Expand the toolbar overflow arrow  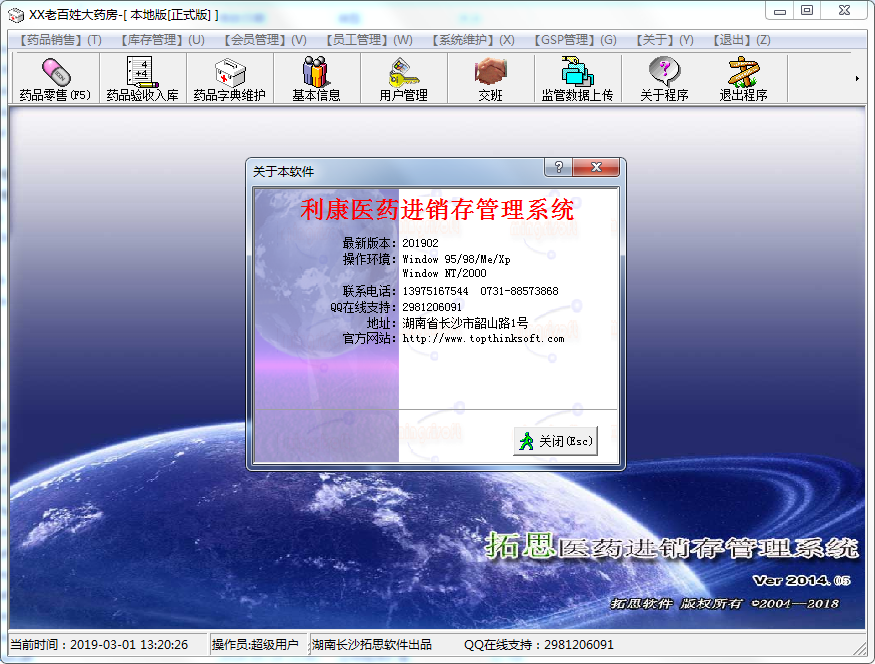(x=857, y=79)
